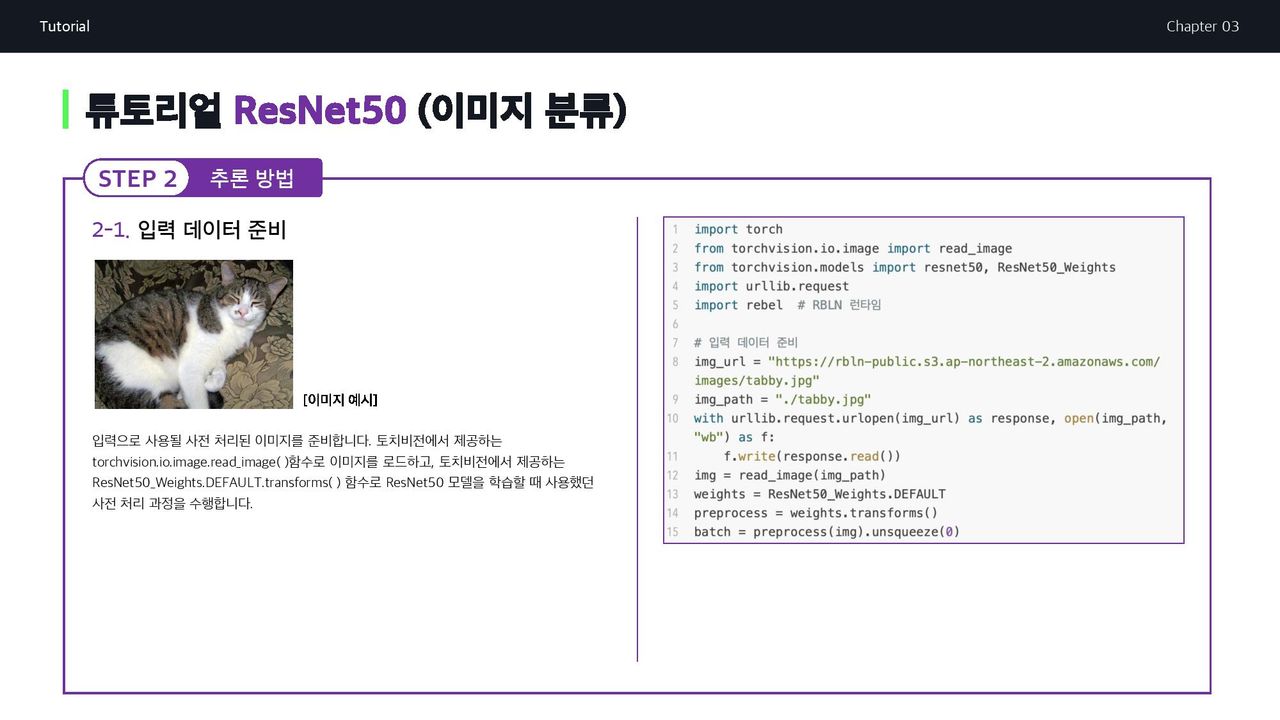Click the 'with urllib.request.urlopen' code line
The image size is (1280, 720).
pyautogui.click(x=931, y=418)
